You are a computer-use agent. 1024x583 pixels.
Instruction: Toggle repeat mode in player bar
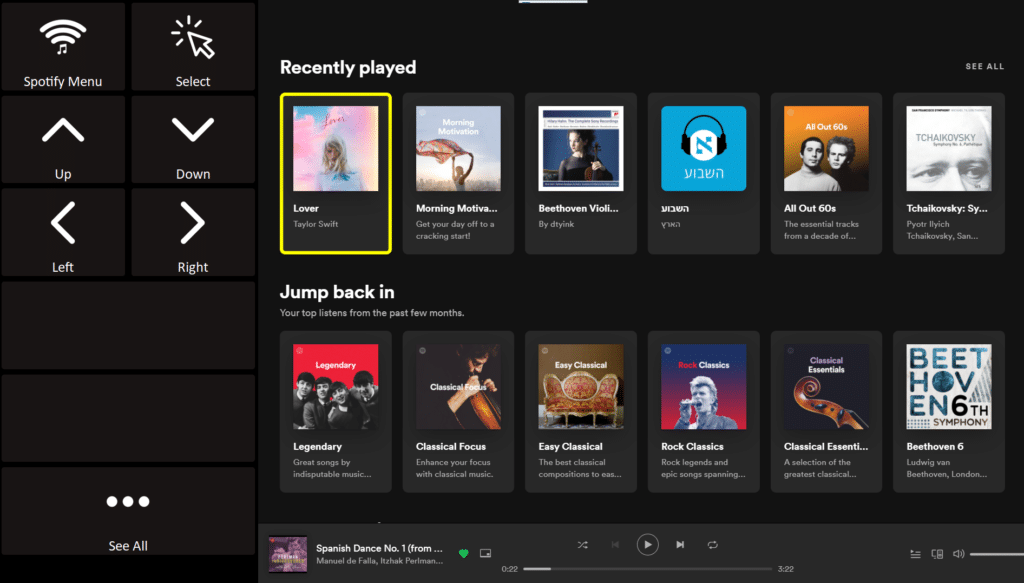click(x=712, y=544)
